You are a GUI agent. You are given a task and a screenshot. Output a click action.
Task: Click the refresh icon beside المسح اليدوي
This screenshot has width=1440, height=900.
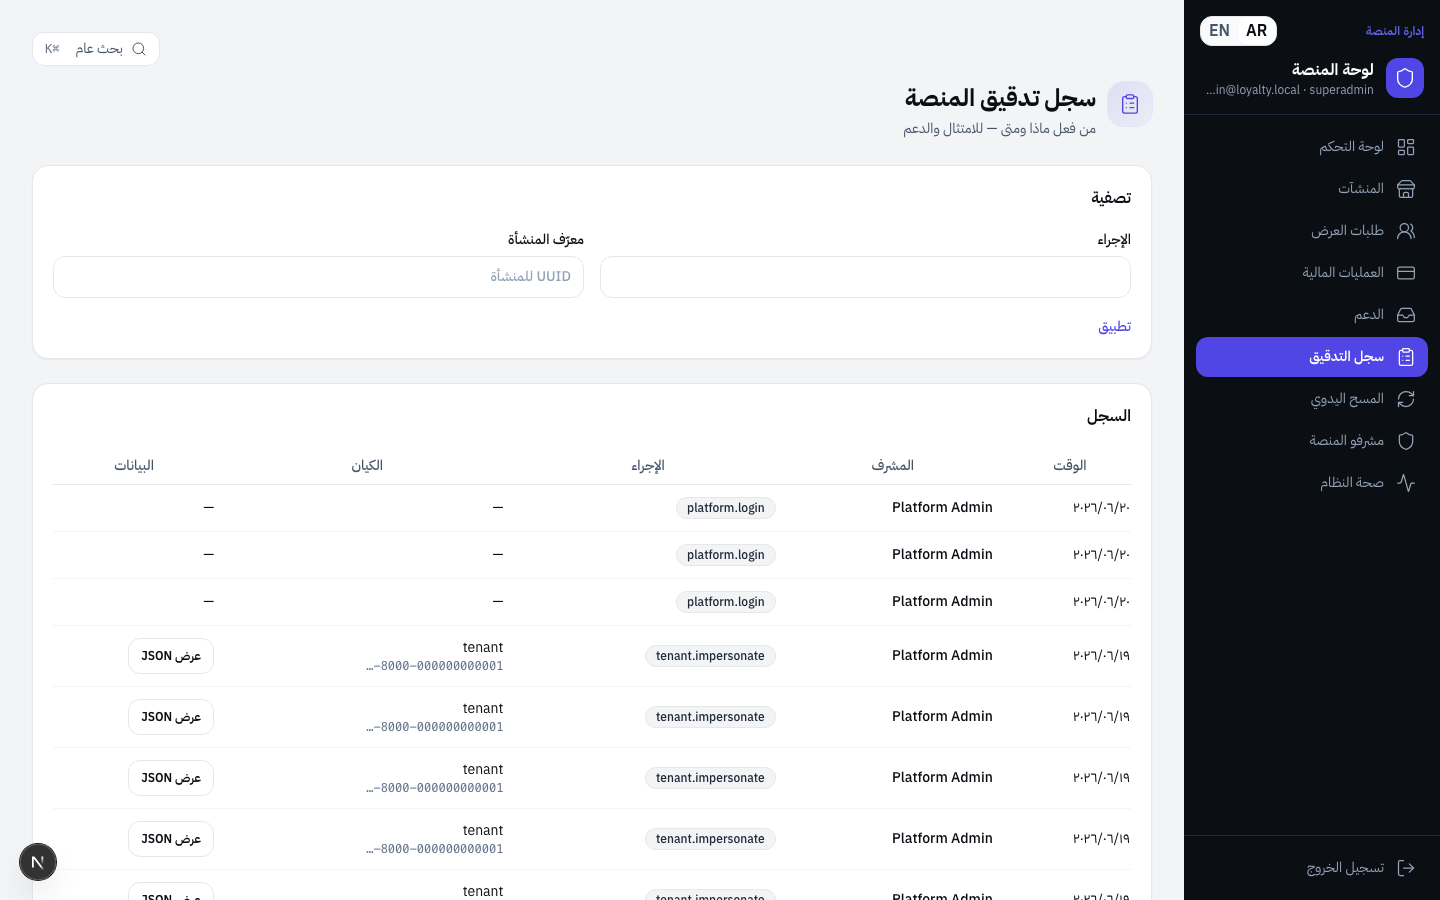click(x=1406, y=399)
